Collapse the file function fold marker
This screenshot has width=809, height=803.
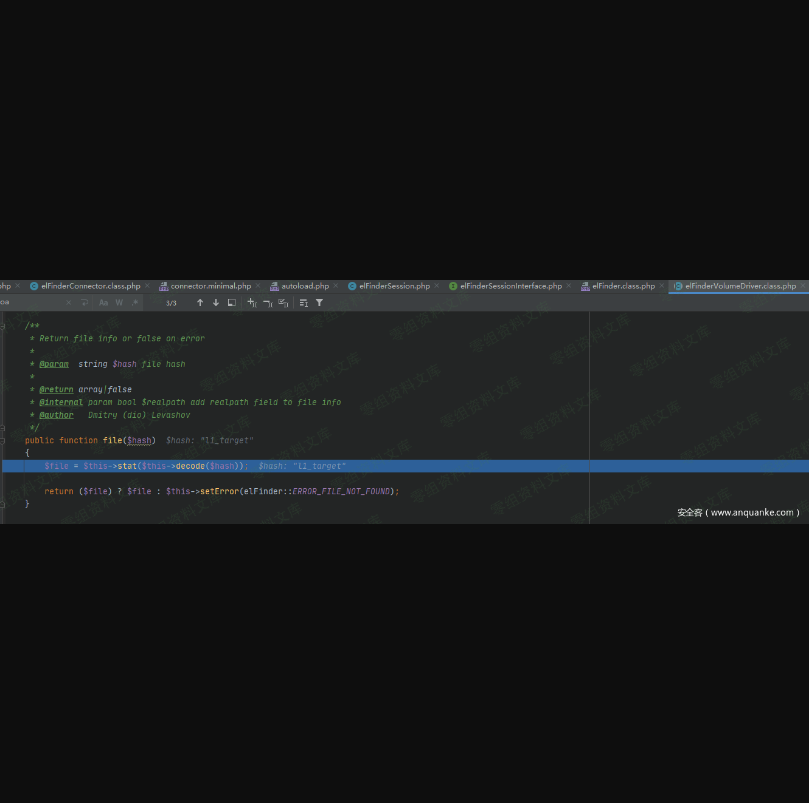click(3, 440)
